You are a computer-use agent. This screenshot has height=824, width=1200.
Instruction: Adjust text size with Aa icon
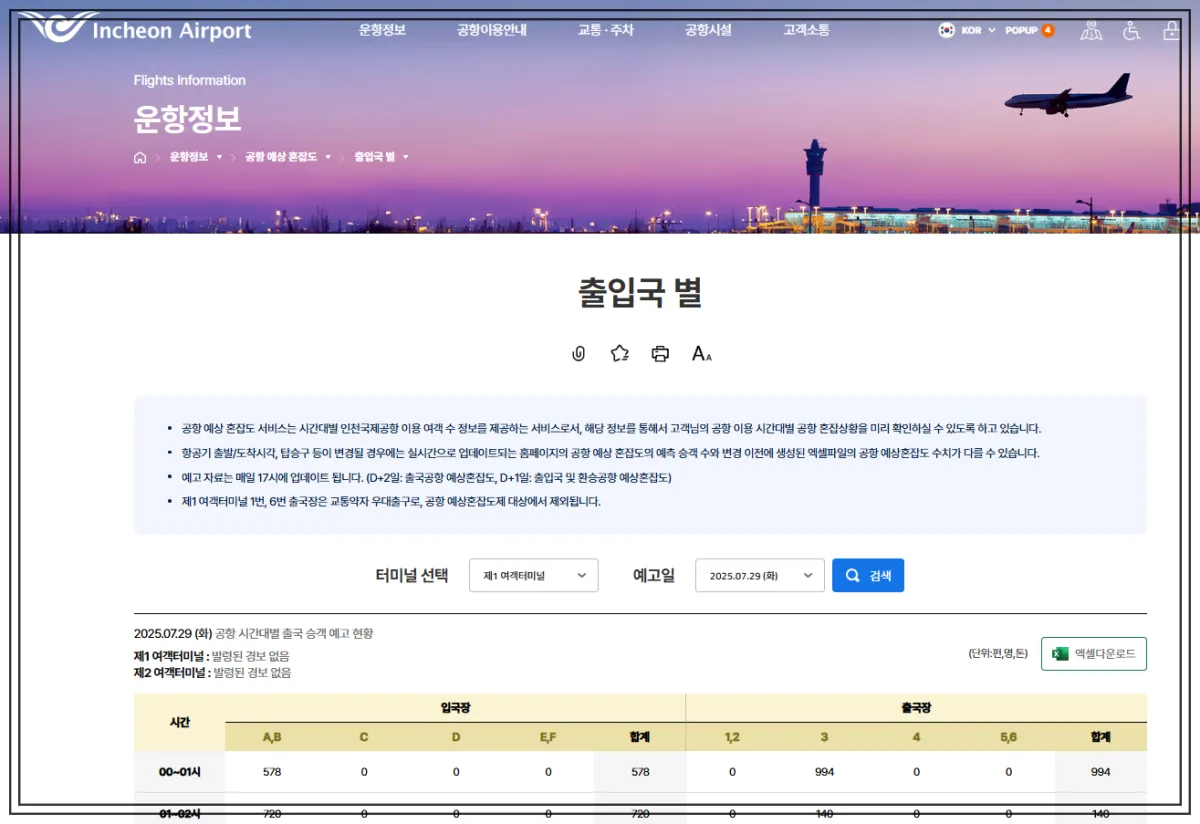pos(701,353)
